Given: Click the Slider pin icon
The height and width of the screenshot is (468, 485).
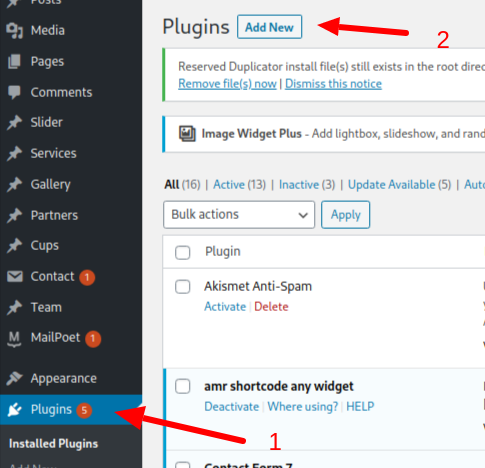Looking at the screenshot, I should click(x=14, y=123).
